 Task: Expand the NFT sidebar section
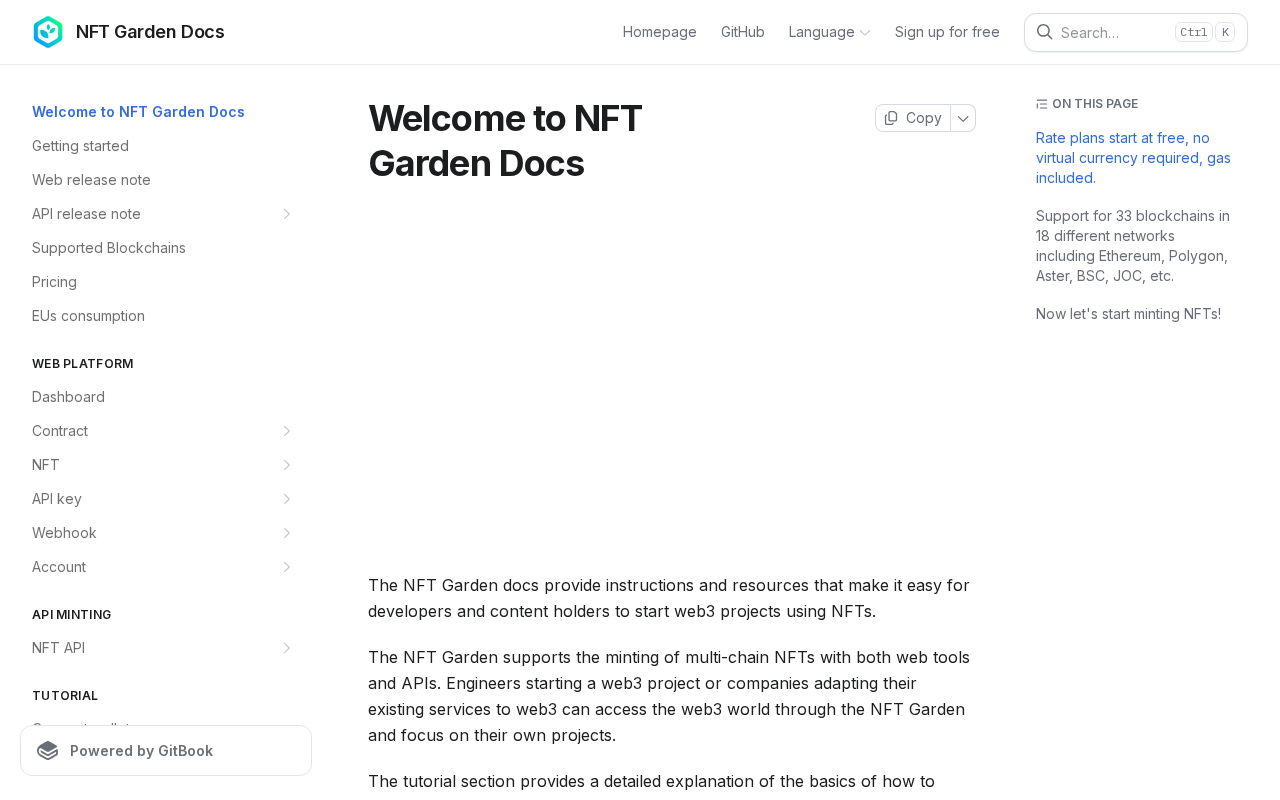286,465
